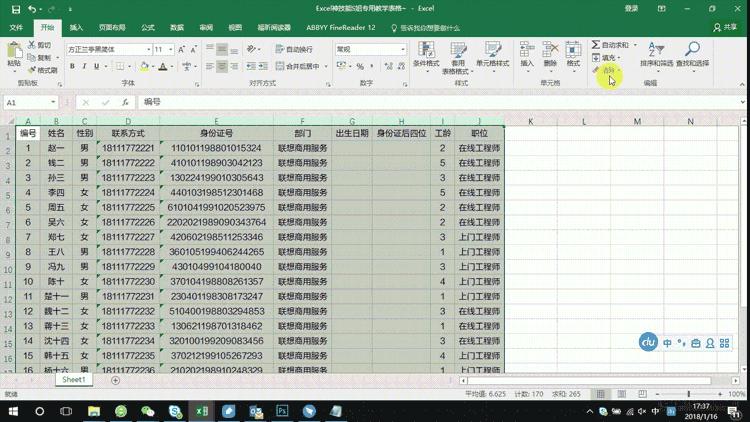Toggle middle vertical alignment
Screen dimensions: 750x422
(222, 49)
